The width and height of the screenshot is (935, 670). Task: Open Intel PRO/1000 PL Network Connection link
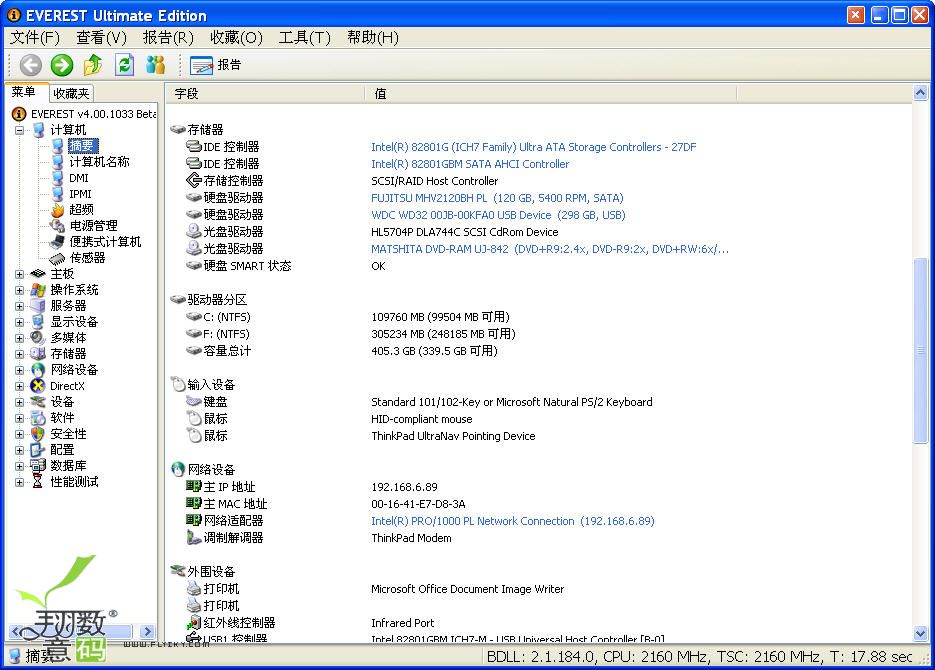click(x=513, y=521)
